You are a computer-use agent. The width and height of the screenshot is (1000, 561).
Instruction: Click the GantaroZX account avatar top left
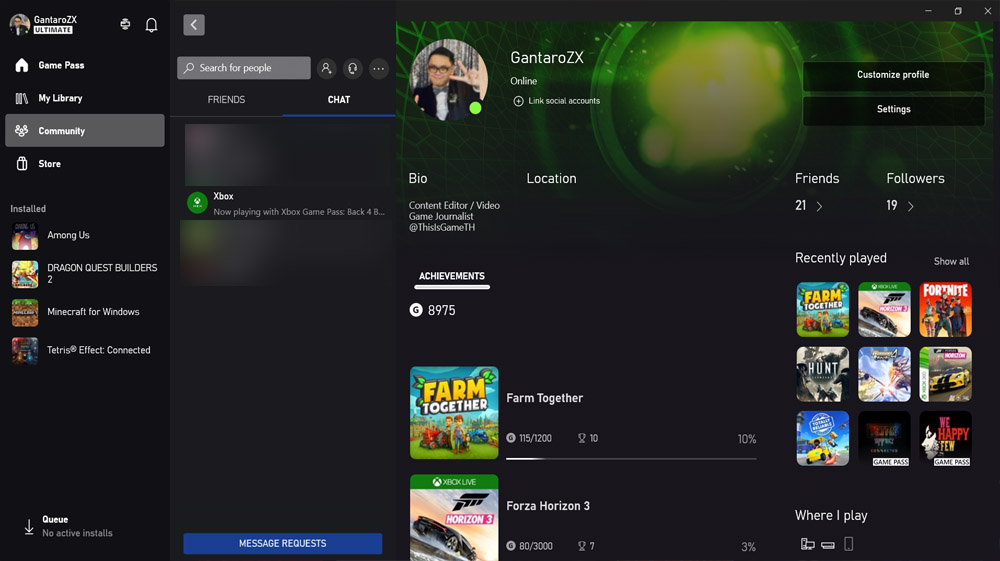pyautogui.click(x=20, y=25)
